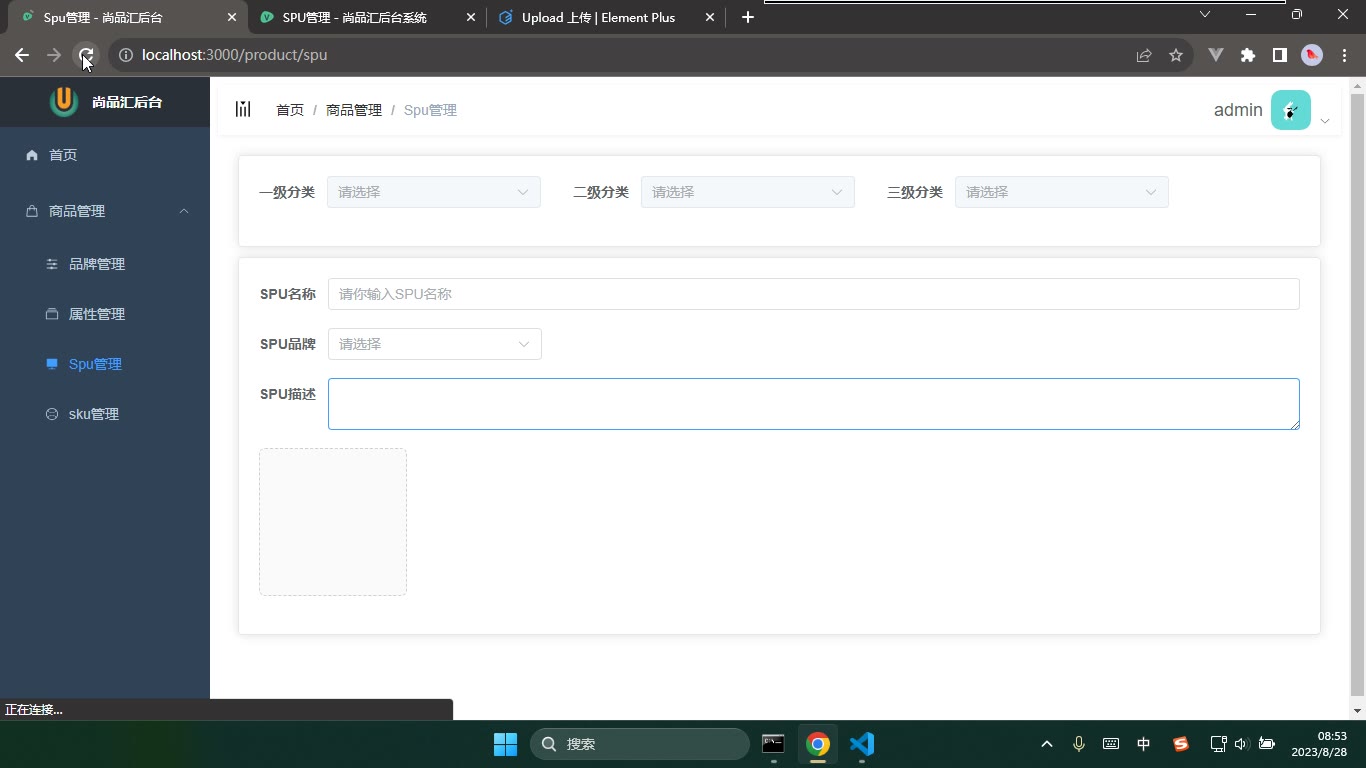Click the browser address bar URL

(x=234, y=55)
